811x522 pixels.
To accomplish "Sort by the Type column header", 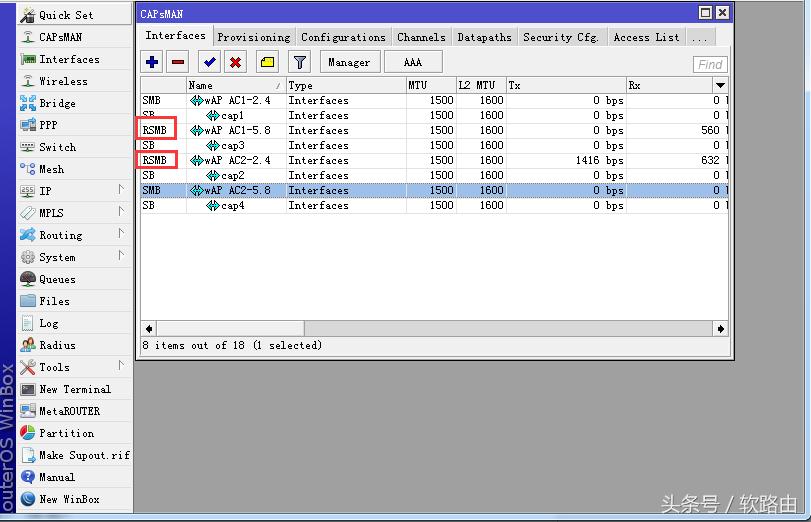I will pyautogui.click(x=346, y=85).
